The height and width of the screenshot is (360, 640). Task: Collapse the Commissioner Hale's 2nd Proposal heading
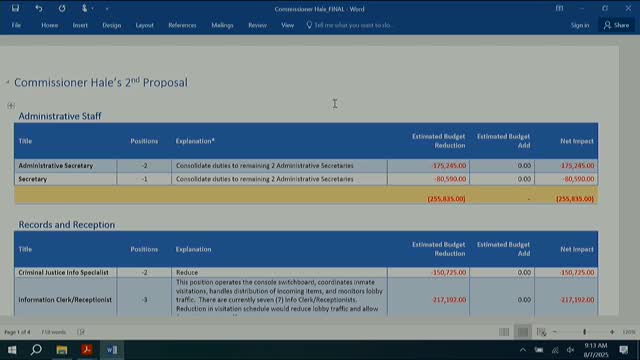tap(7, 82)
